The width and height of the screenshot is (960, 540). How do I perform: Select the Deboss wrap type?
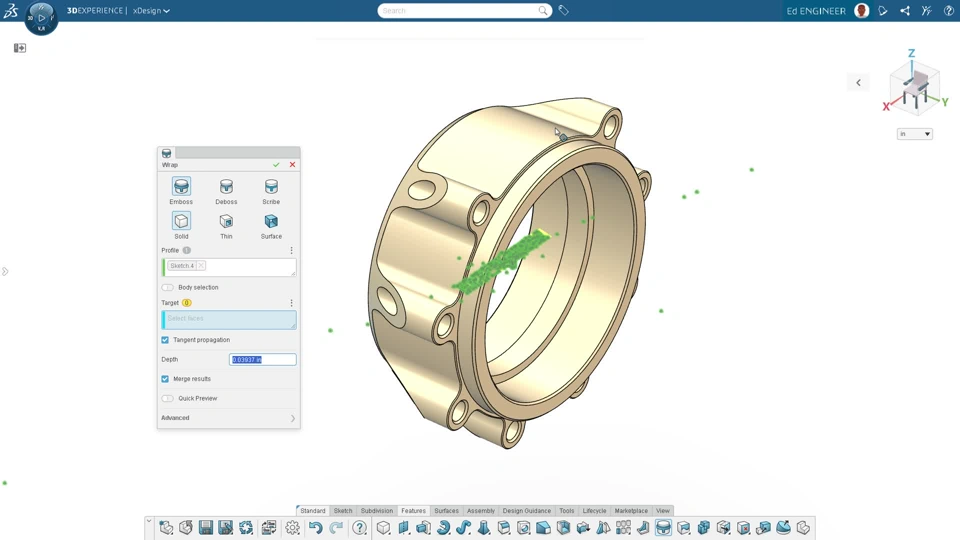pos(226,187)
